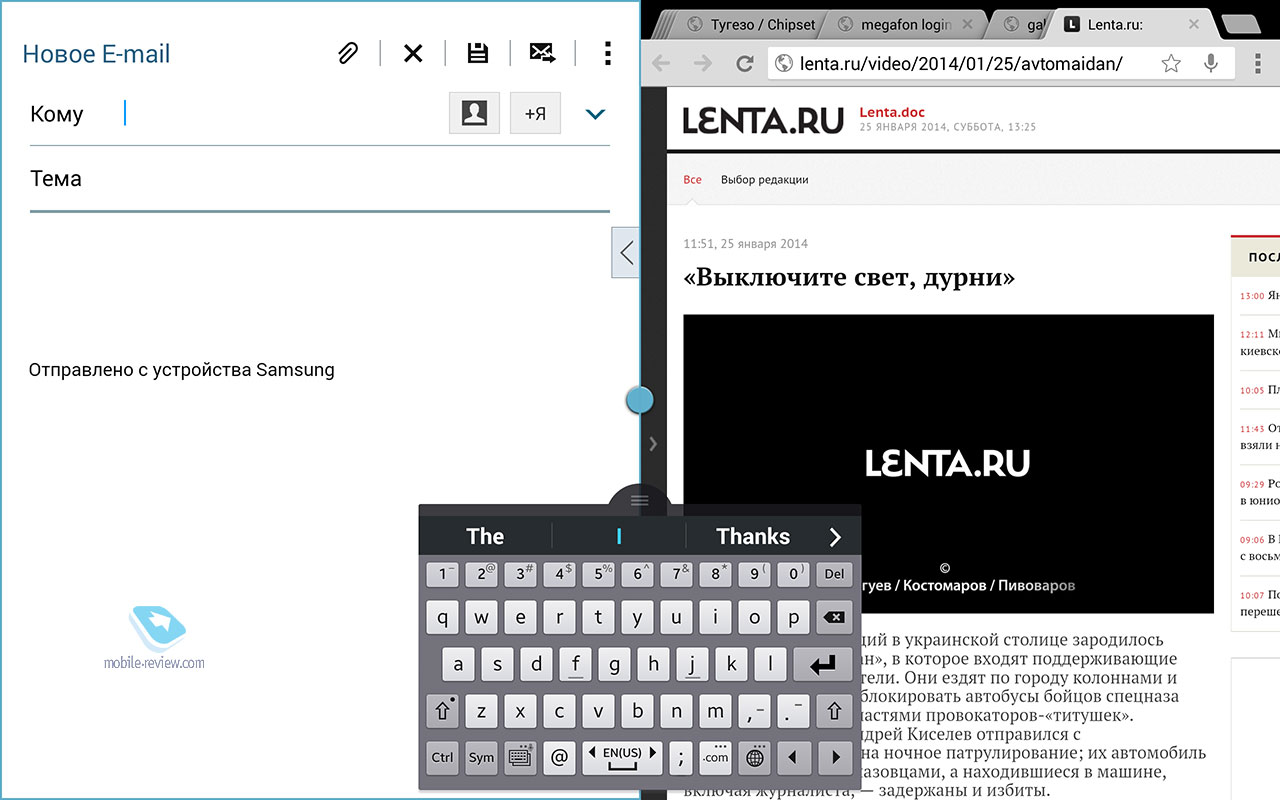Open the Lenta.doc link
Viewport: 1280px width, 800px height.
tap(893, 112)
